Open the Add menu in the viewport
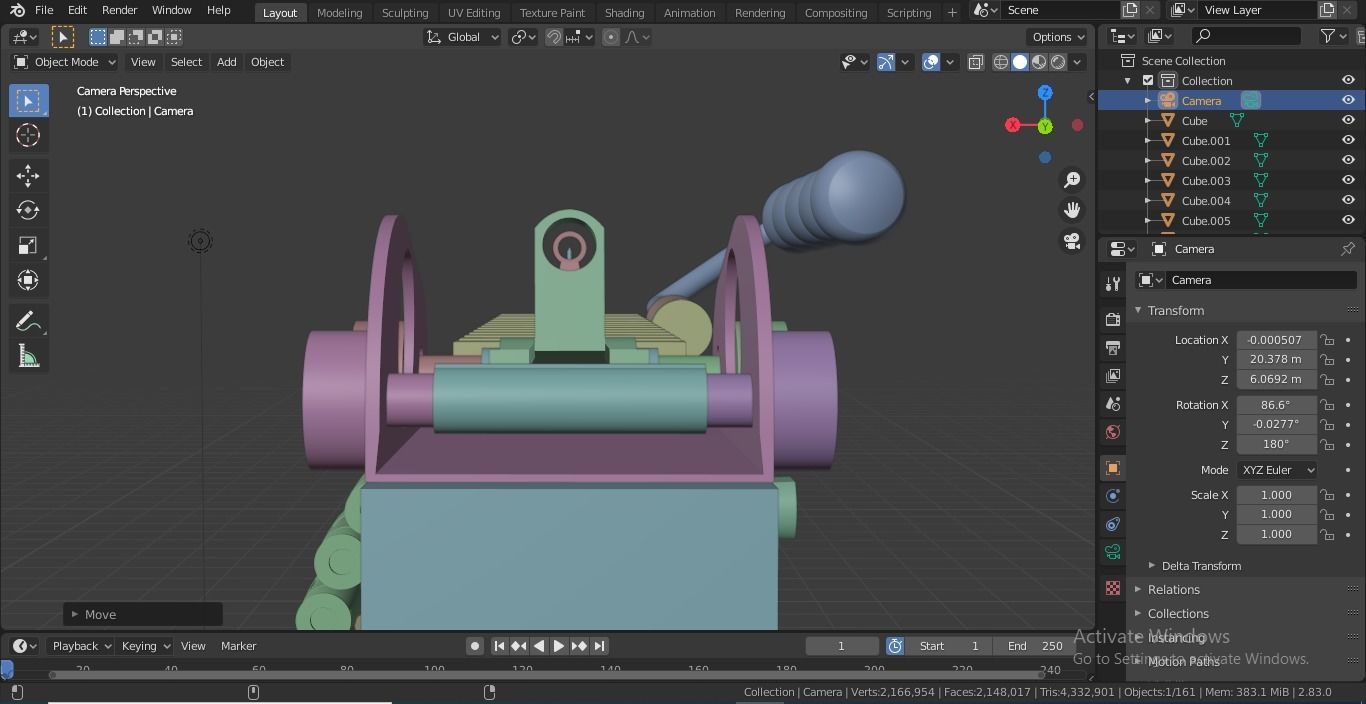The height and width of the screenshot is (704, 1366). (x=227, y=62)
